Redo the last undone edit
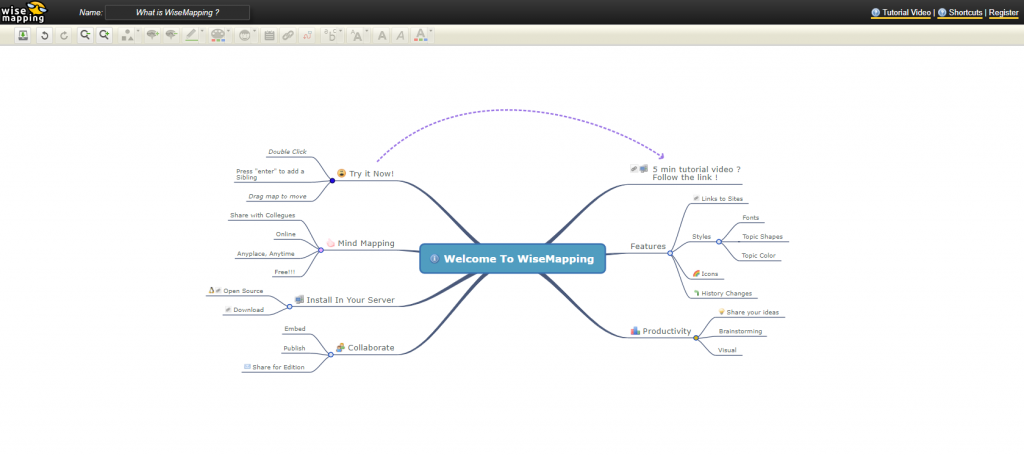 [64, 35]
